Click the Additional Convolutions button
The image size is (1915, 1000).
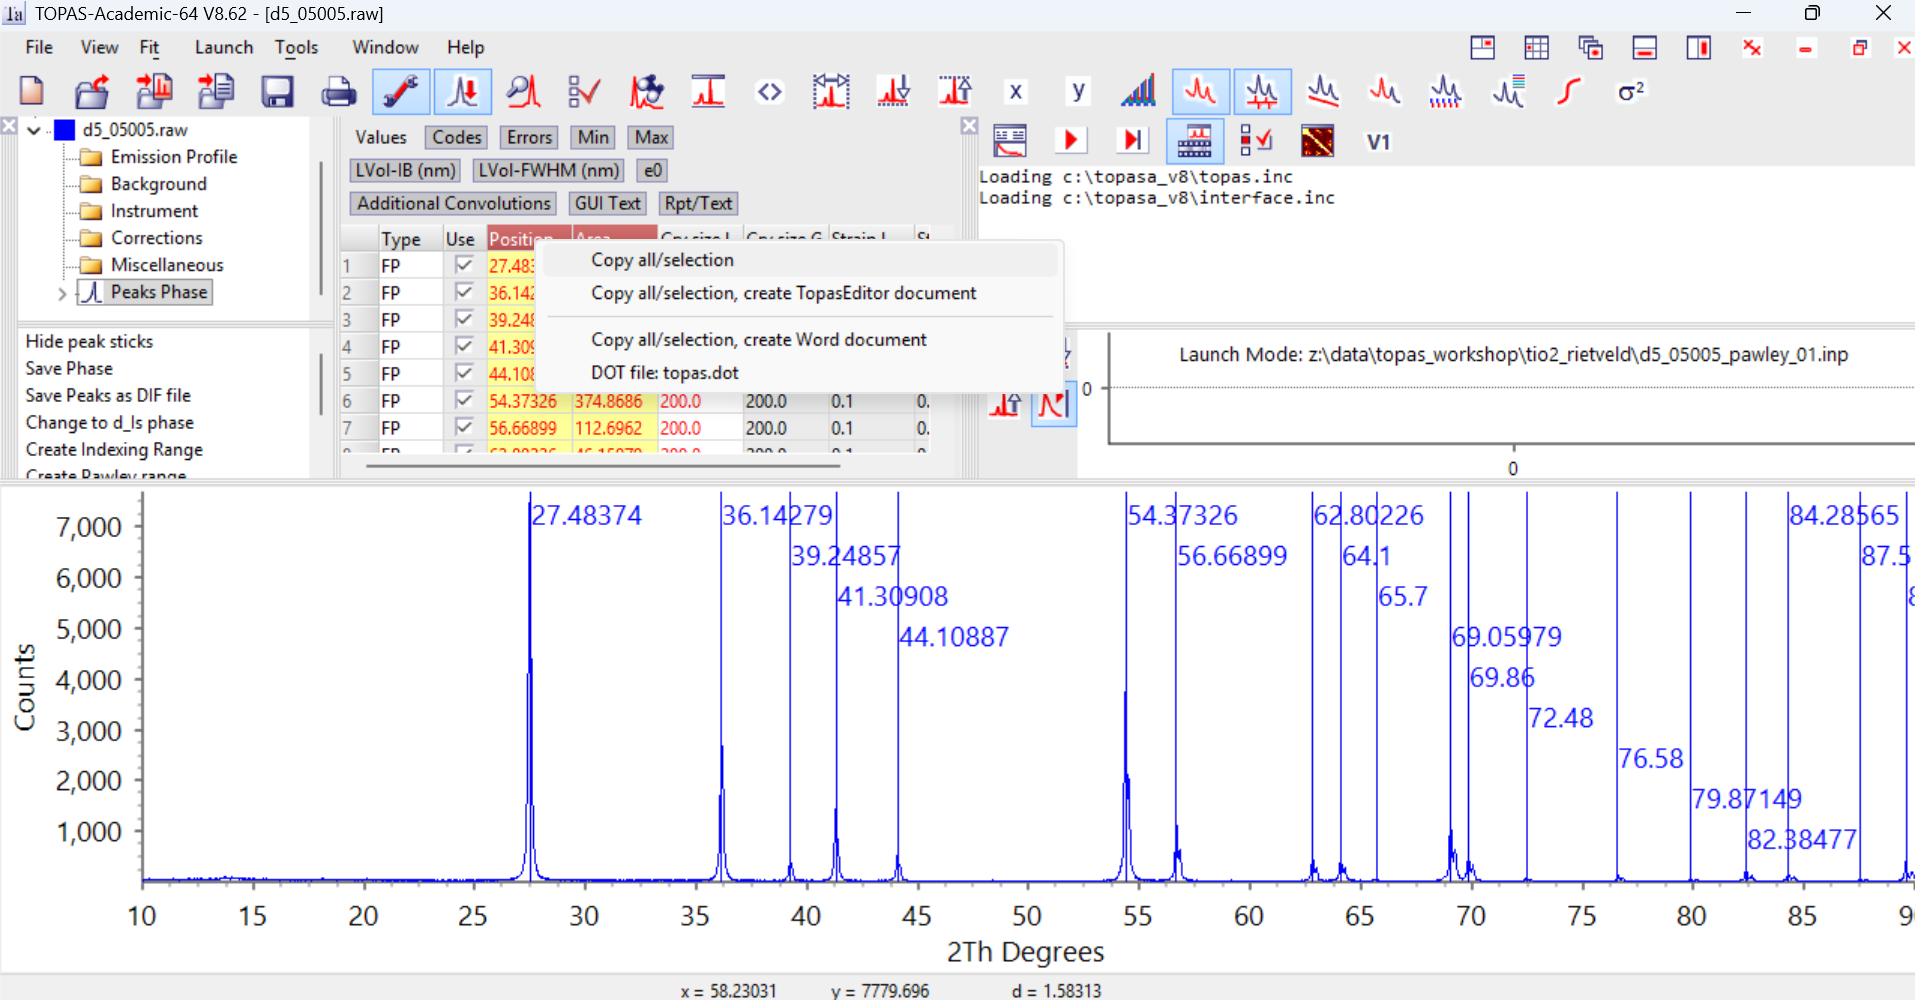[x=454, y=203]
